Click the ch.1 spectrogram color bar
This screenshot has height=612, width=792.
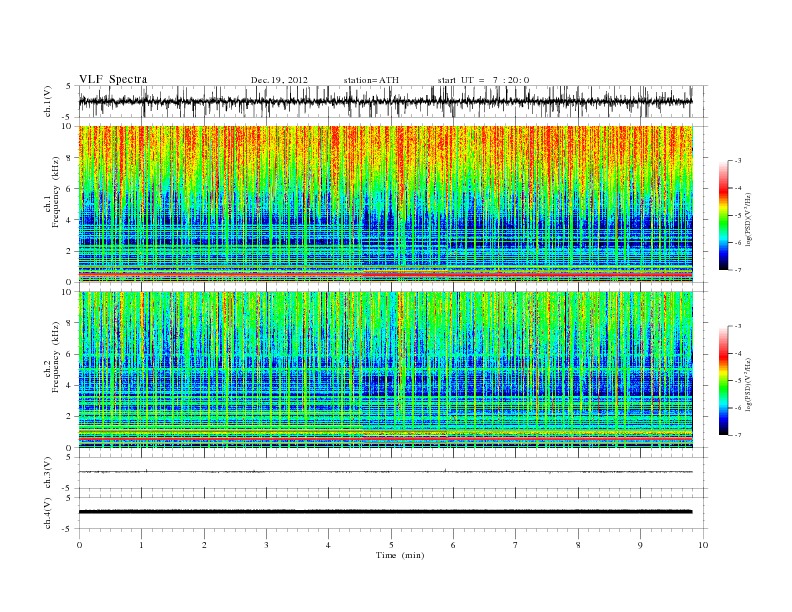[x=723, y=215]
